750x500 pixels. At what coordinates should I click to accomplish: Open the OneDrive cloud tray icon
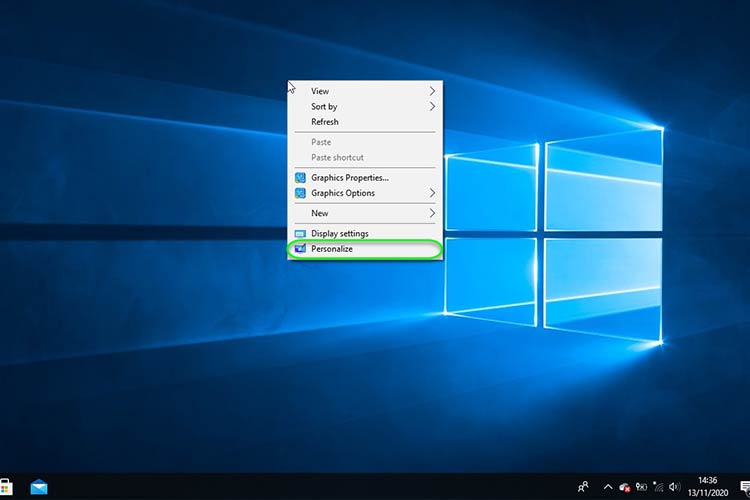click(x=624, y=488)
